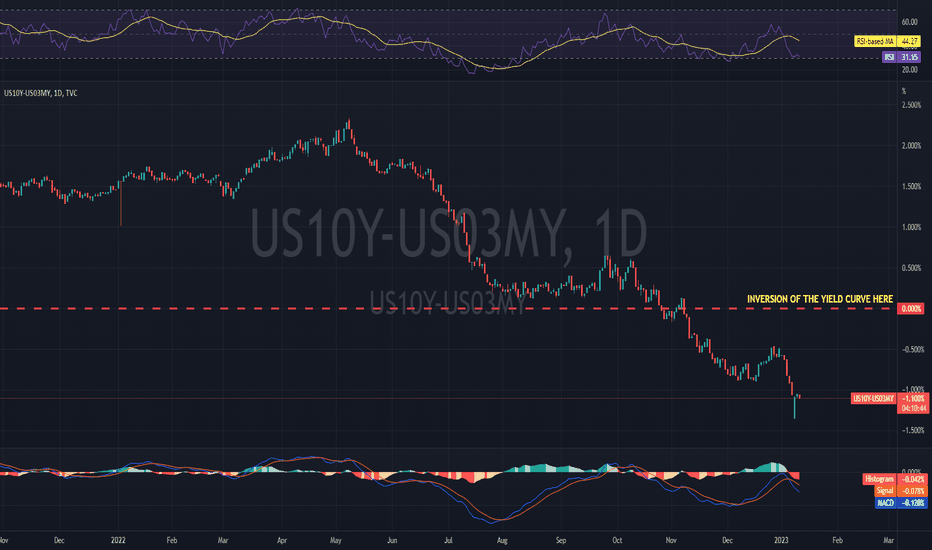Click the Sep label on time axis
This screenshot has width=932, height=550.
[561, 540]
